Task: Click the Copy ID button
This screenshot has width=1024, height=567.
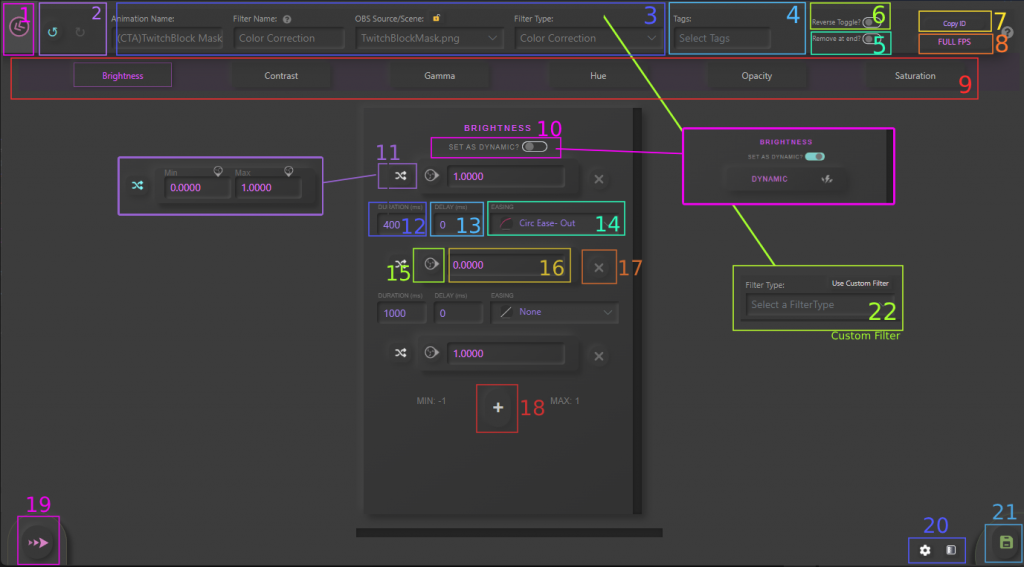Action: pos(954,22)
